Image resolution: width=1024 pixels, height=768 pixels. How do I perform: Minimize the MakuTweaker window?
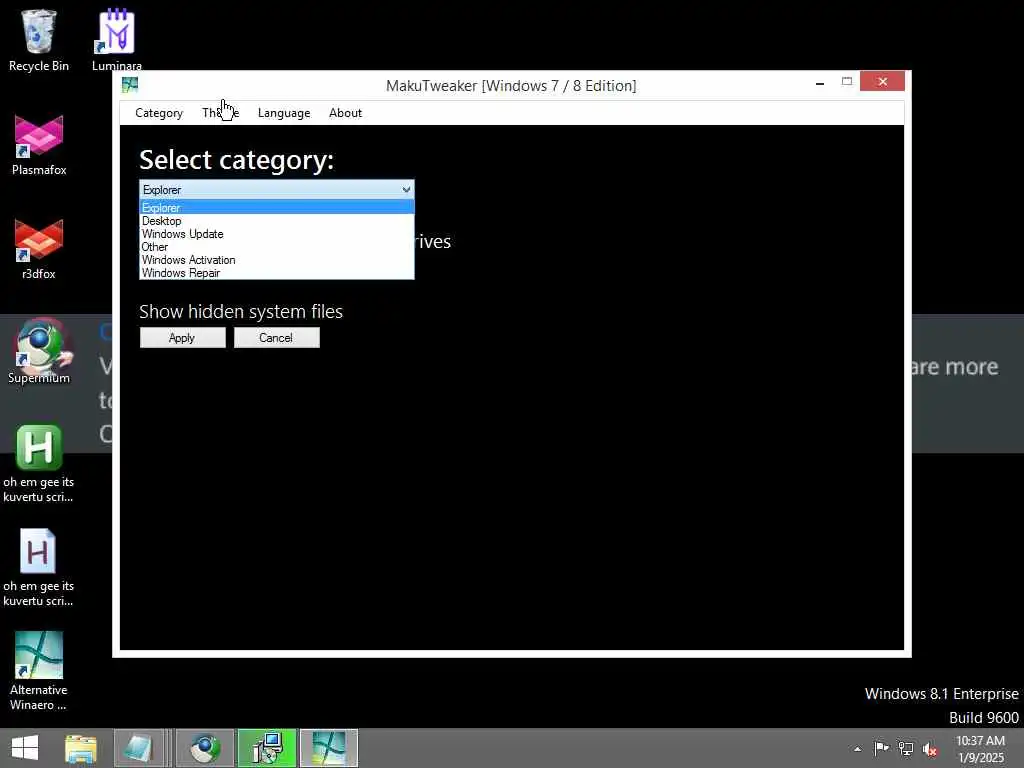point(820,82)
